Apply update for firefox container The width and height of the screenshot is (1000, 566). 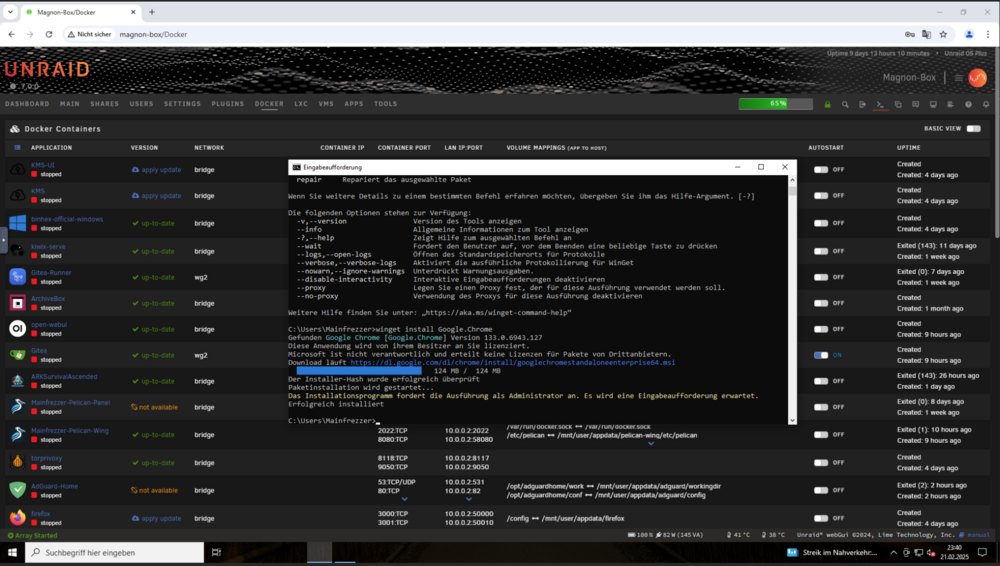coord(157,518)
